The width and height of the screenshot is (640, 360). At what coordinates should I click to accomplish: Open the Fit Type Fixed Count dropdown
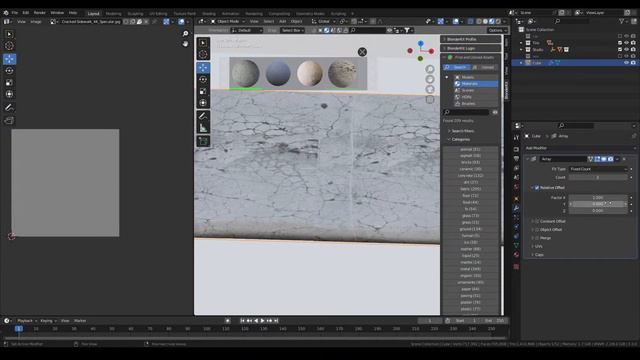coord(598,169)
